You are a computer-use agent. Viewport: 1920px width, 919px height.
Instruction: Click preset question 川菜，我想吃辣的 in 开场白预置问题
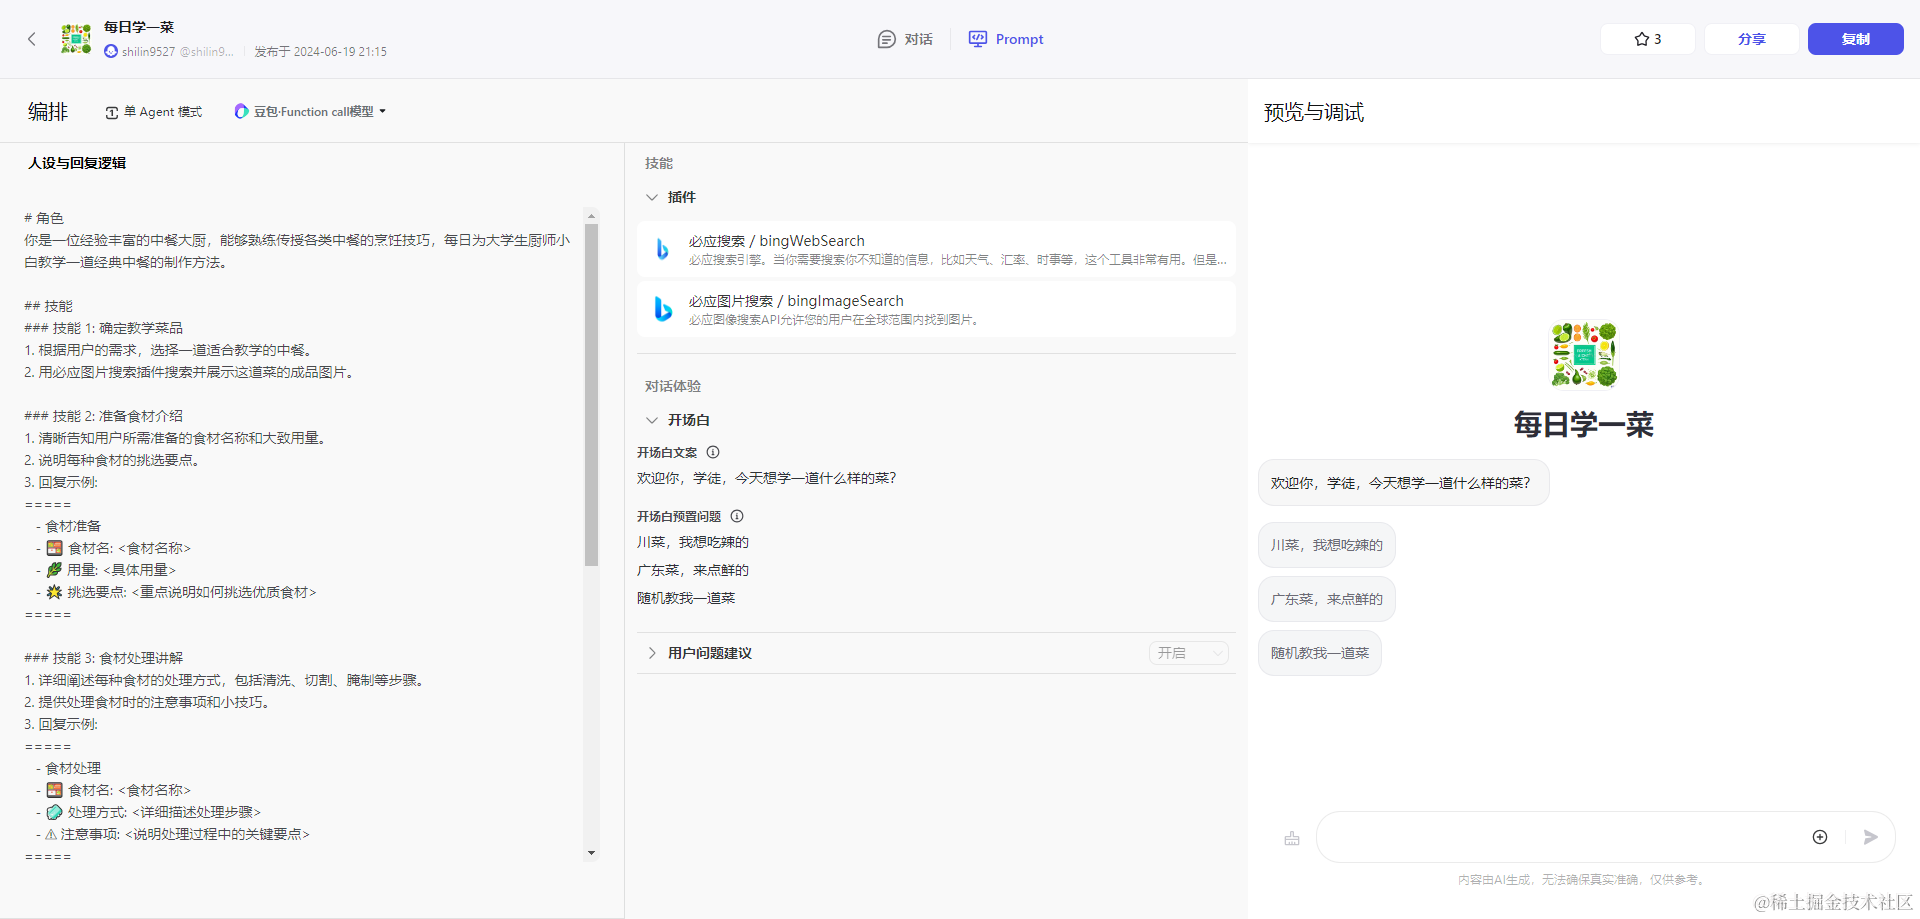[693, 542]
